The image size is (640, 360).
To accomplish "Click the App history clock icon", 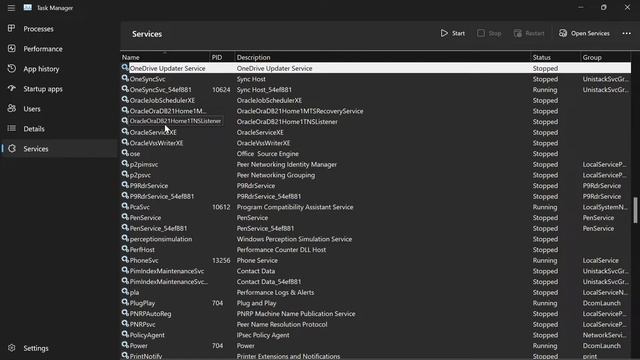I will (11, 68).
